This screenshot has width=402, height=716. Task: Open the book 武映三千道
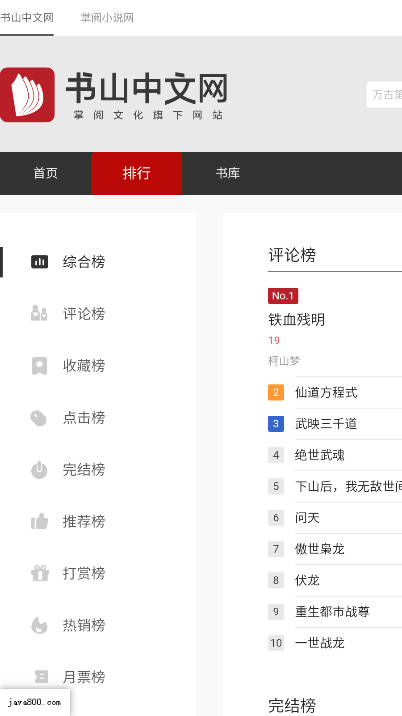(326, 424)
